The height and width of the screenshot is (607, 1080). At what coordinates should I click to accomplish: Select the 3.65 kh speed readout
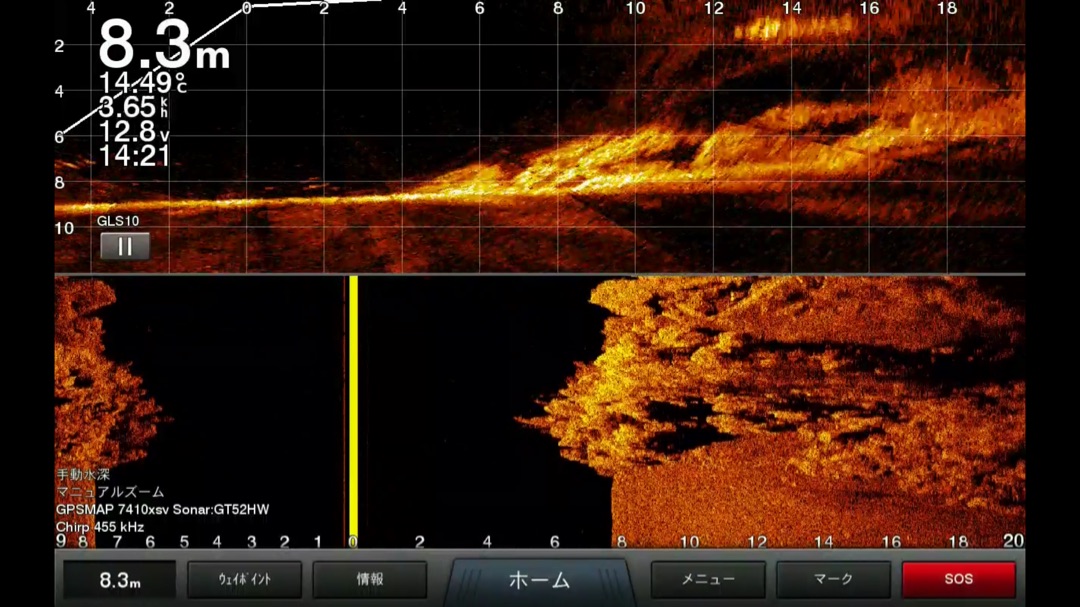click(x=134, y=107)
